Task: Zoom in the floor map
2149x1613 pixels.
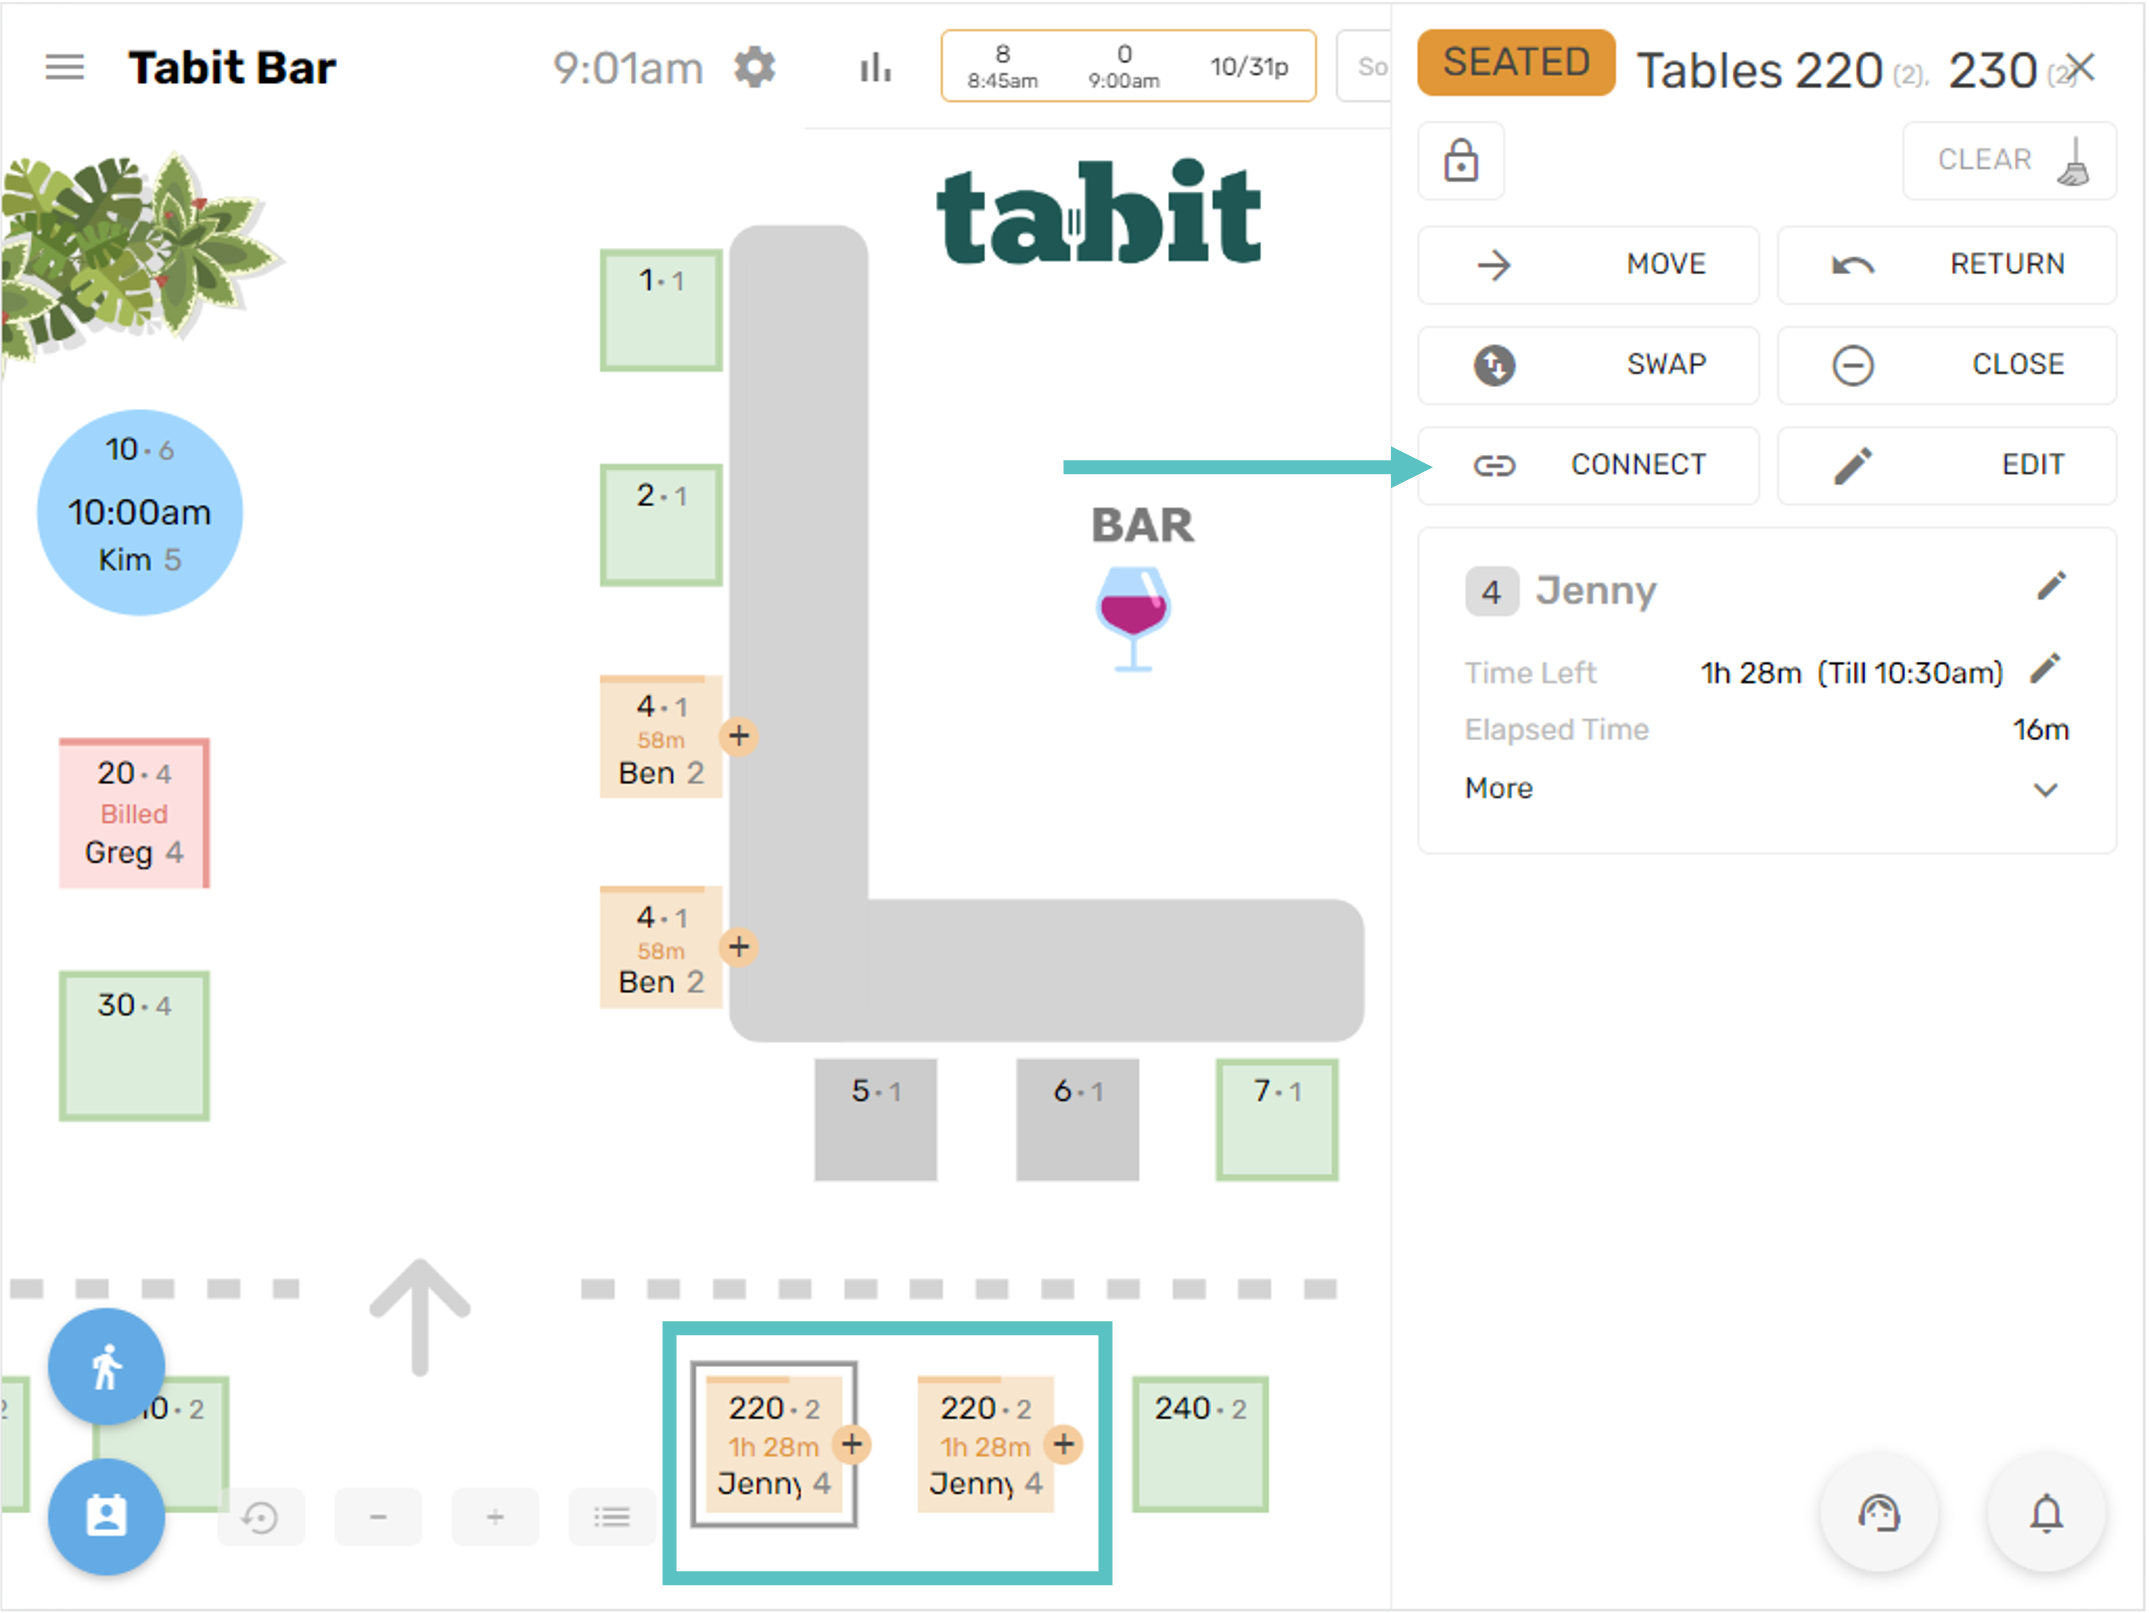Action: click(x=495, y=1517)
